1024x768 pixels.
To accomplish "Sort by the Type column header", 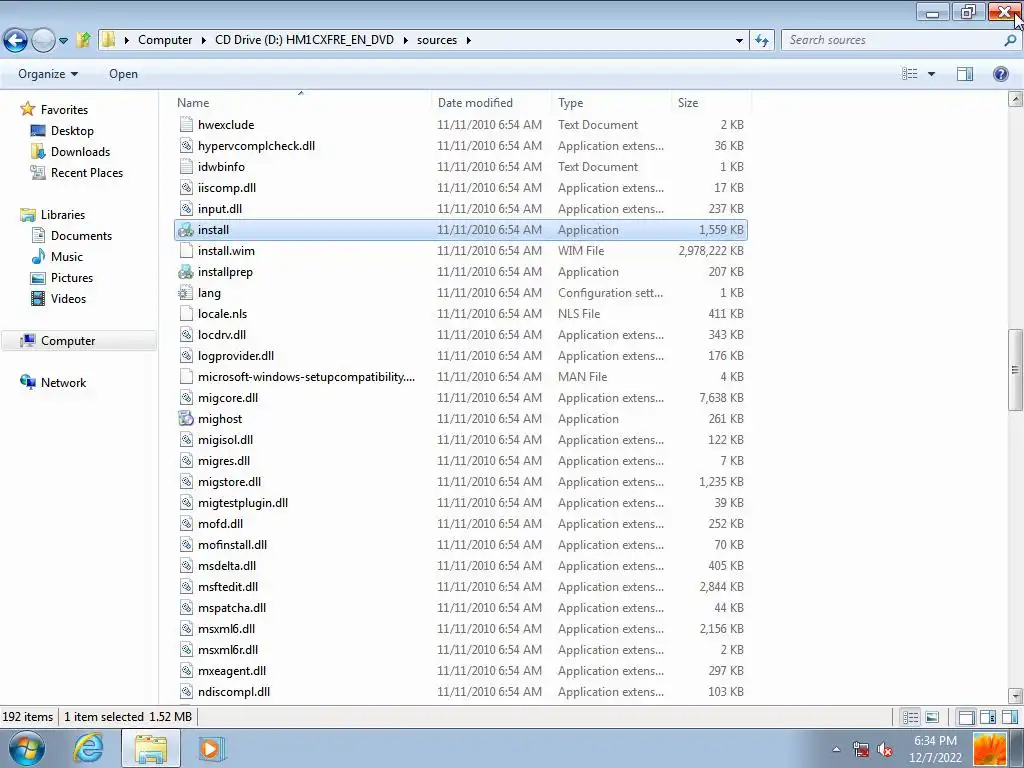I will point(570,103).
